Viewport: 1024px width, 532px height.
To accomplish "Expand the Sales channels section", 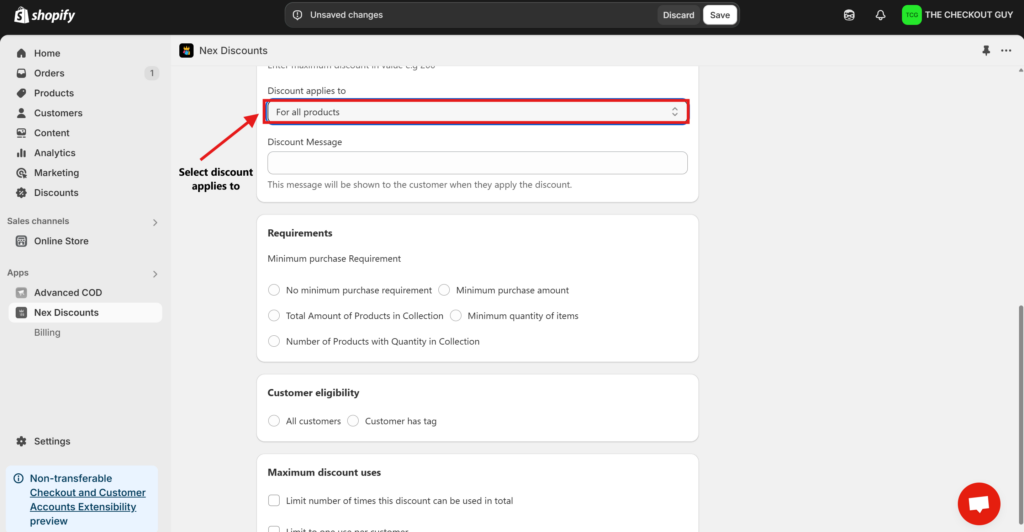I will pyautogui.click(x=154, y=222).
